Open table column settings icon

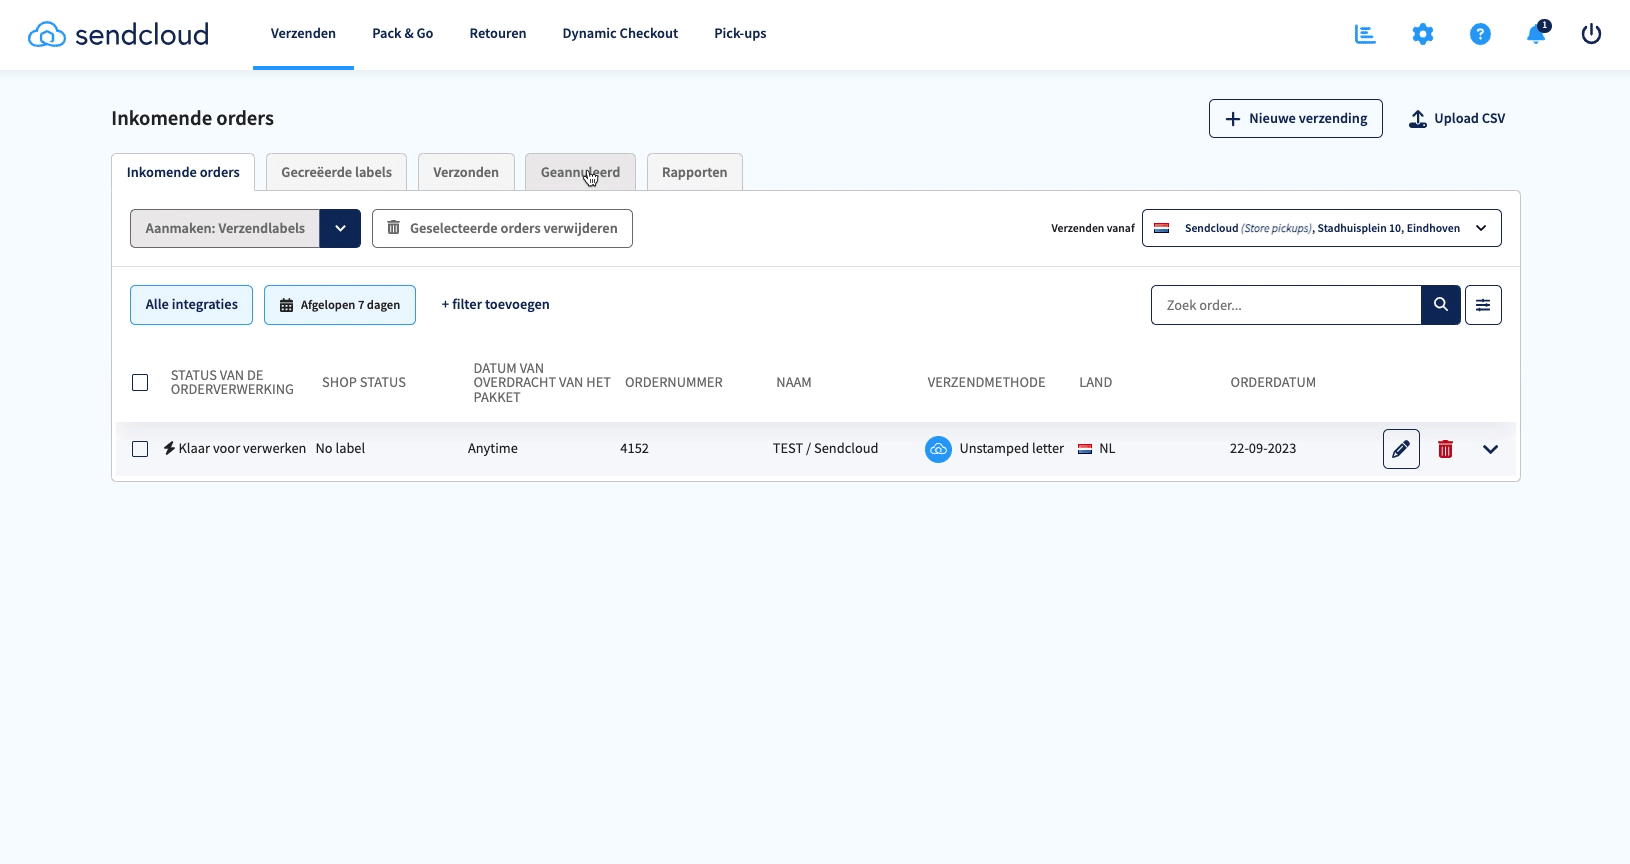tap(1483, 305)
